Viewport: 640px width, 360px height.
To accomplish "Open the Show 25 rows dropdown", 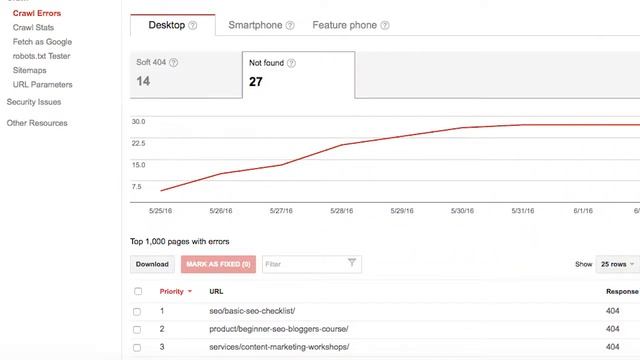I will coord(617,264).
